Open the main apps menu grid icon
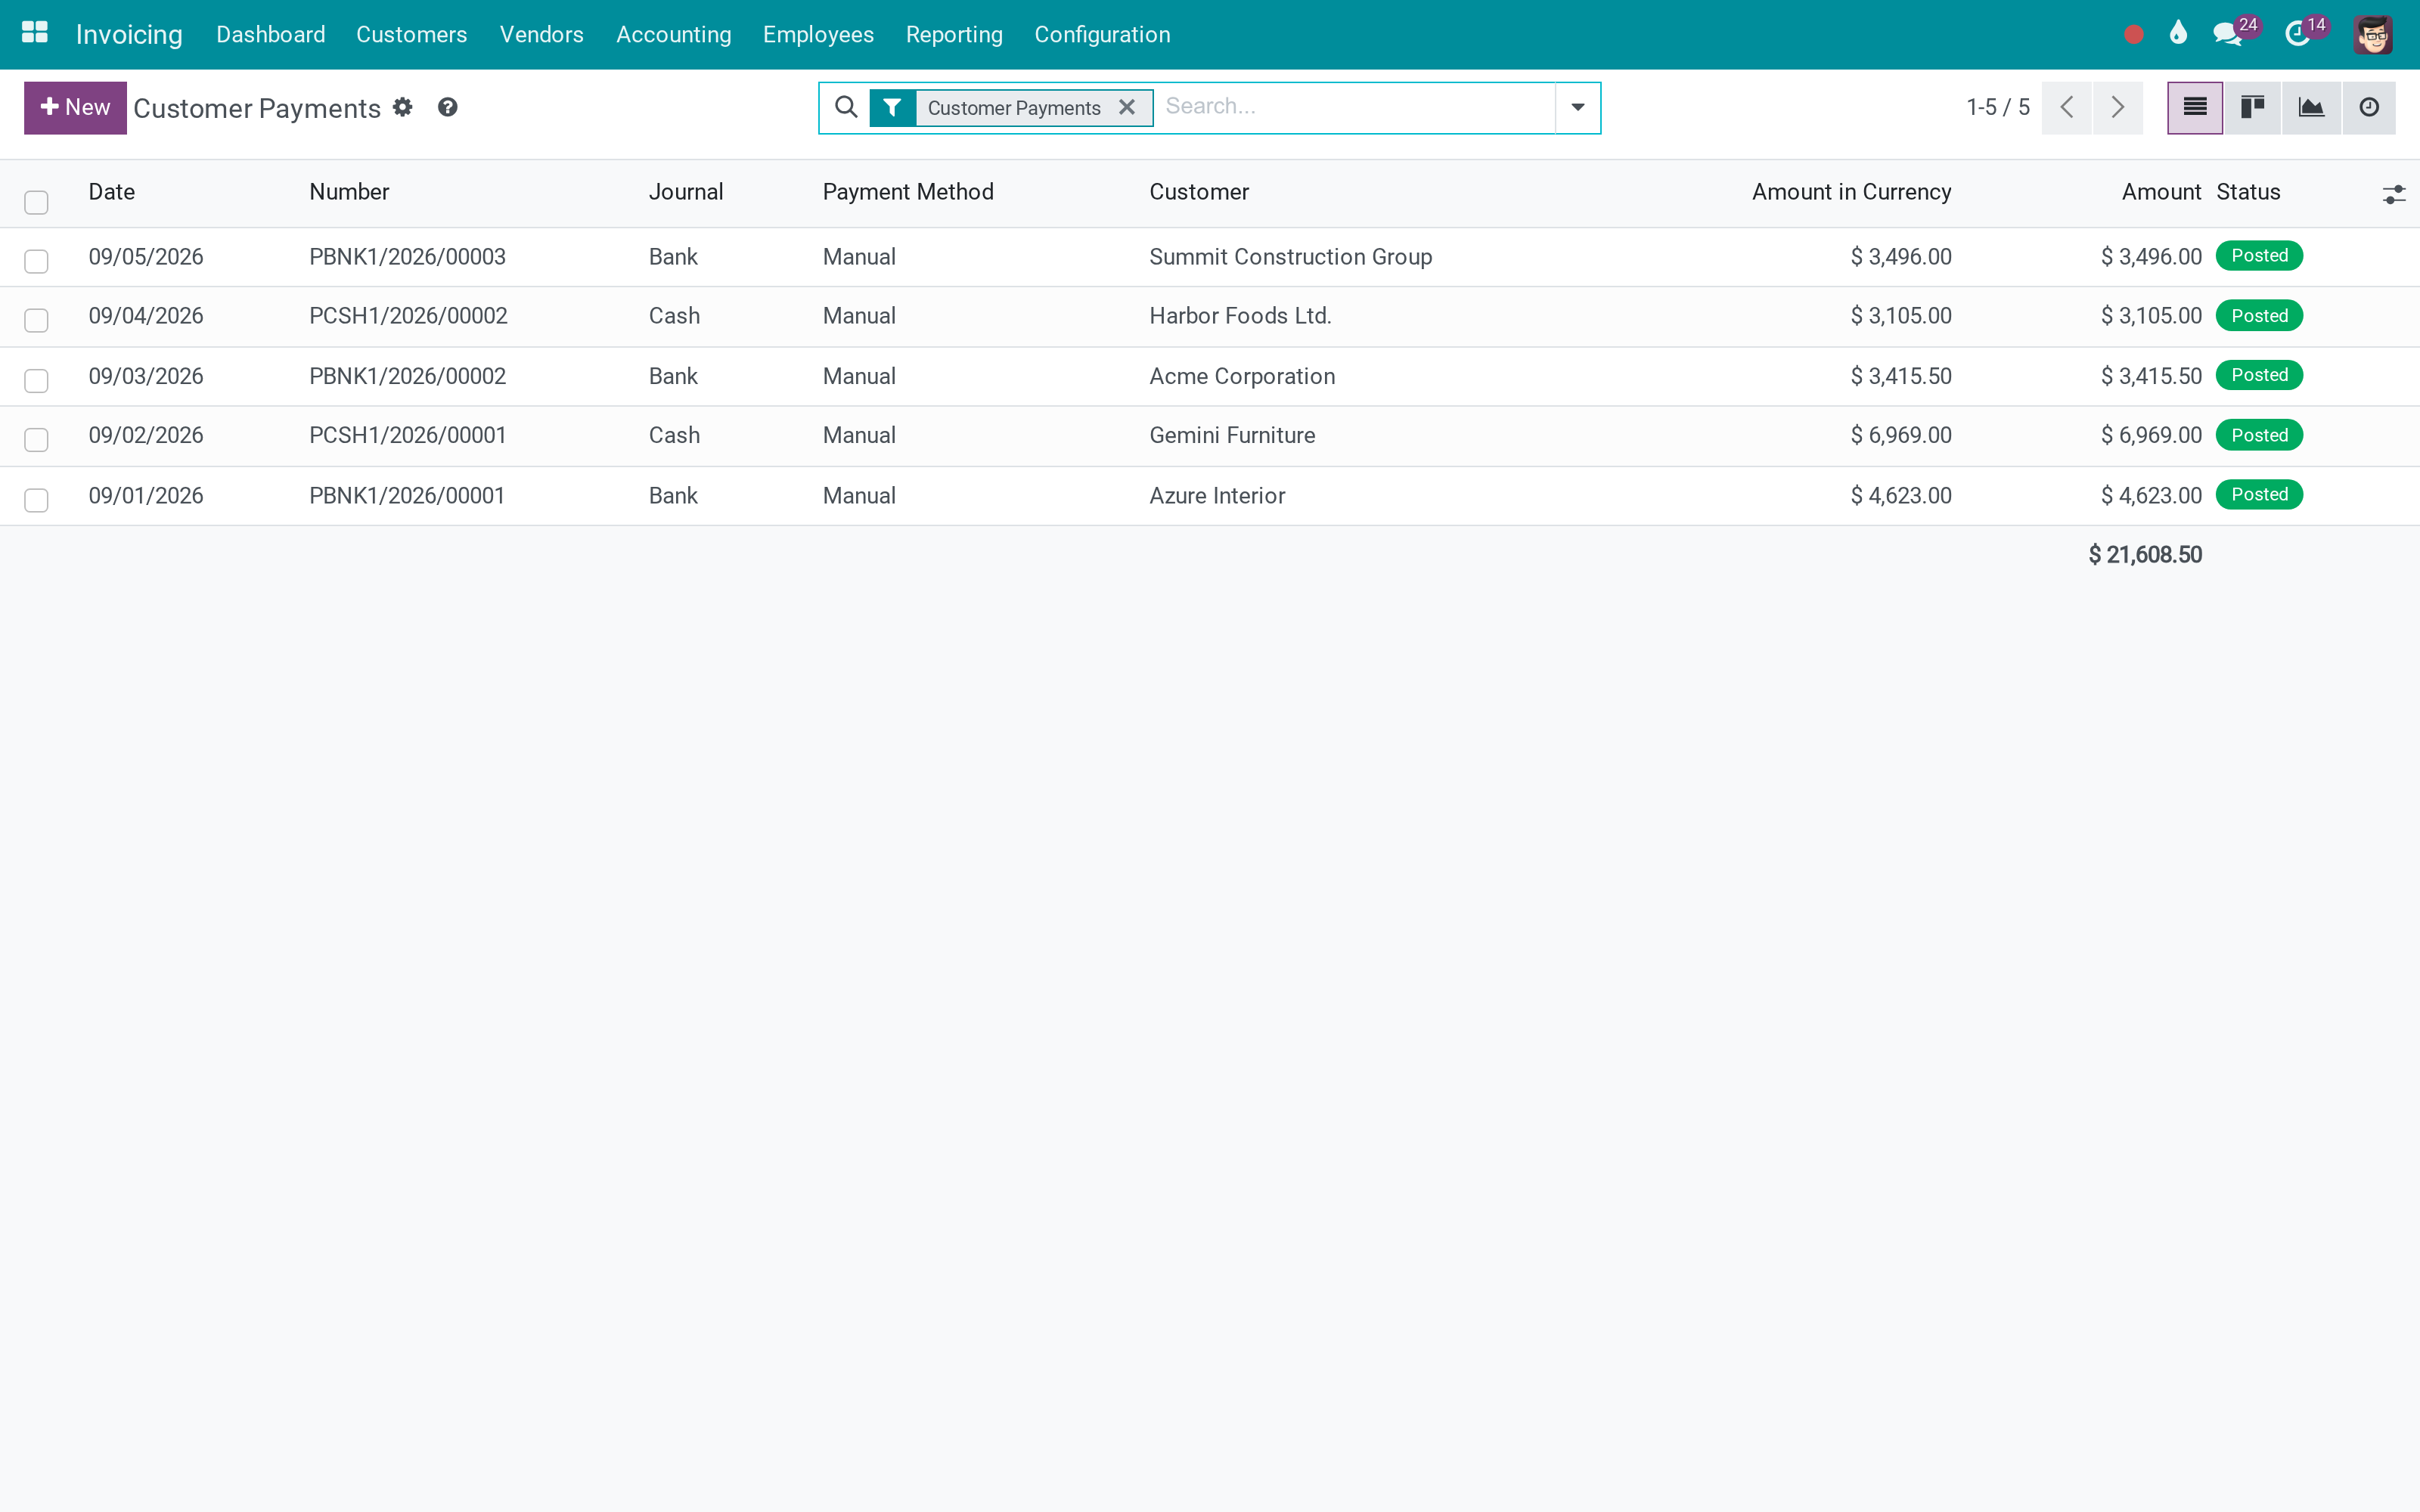 point(35,33)
